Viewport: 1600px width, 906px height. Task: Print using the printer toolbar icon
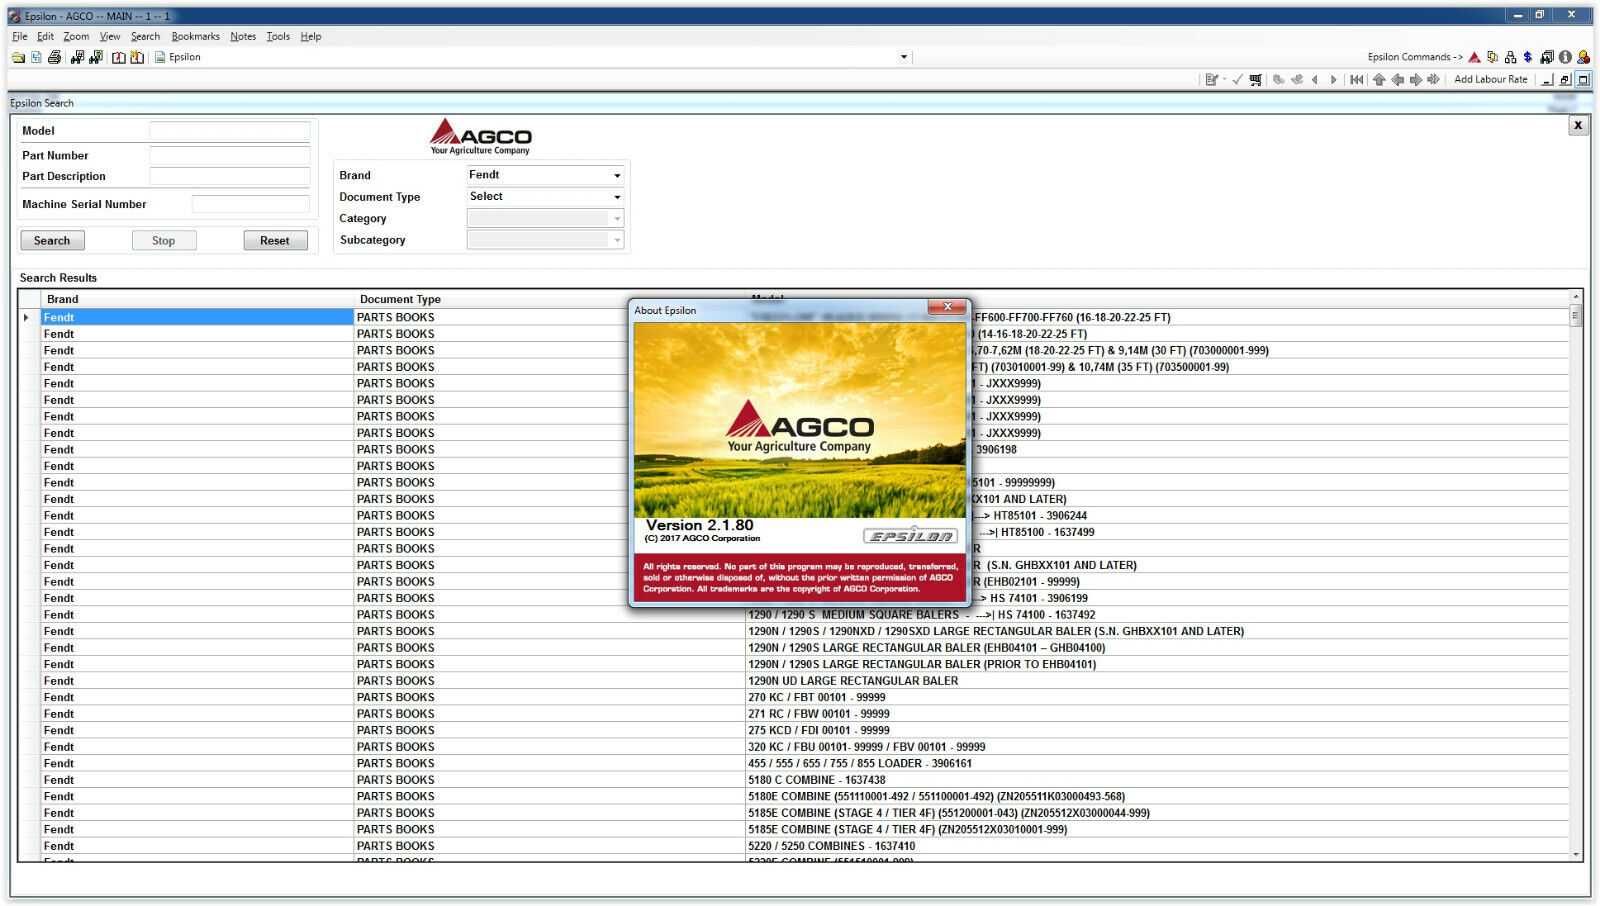54,57
